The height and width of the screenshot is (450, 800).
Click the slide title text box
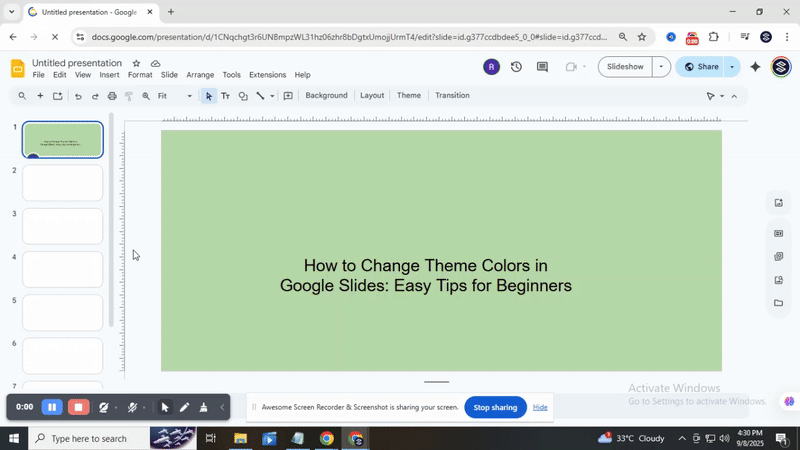click(426, 276)
